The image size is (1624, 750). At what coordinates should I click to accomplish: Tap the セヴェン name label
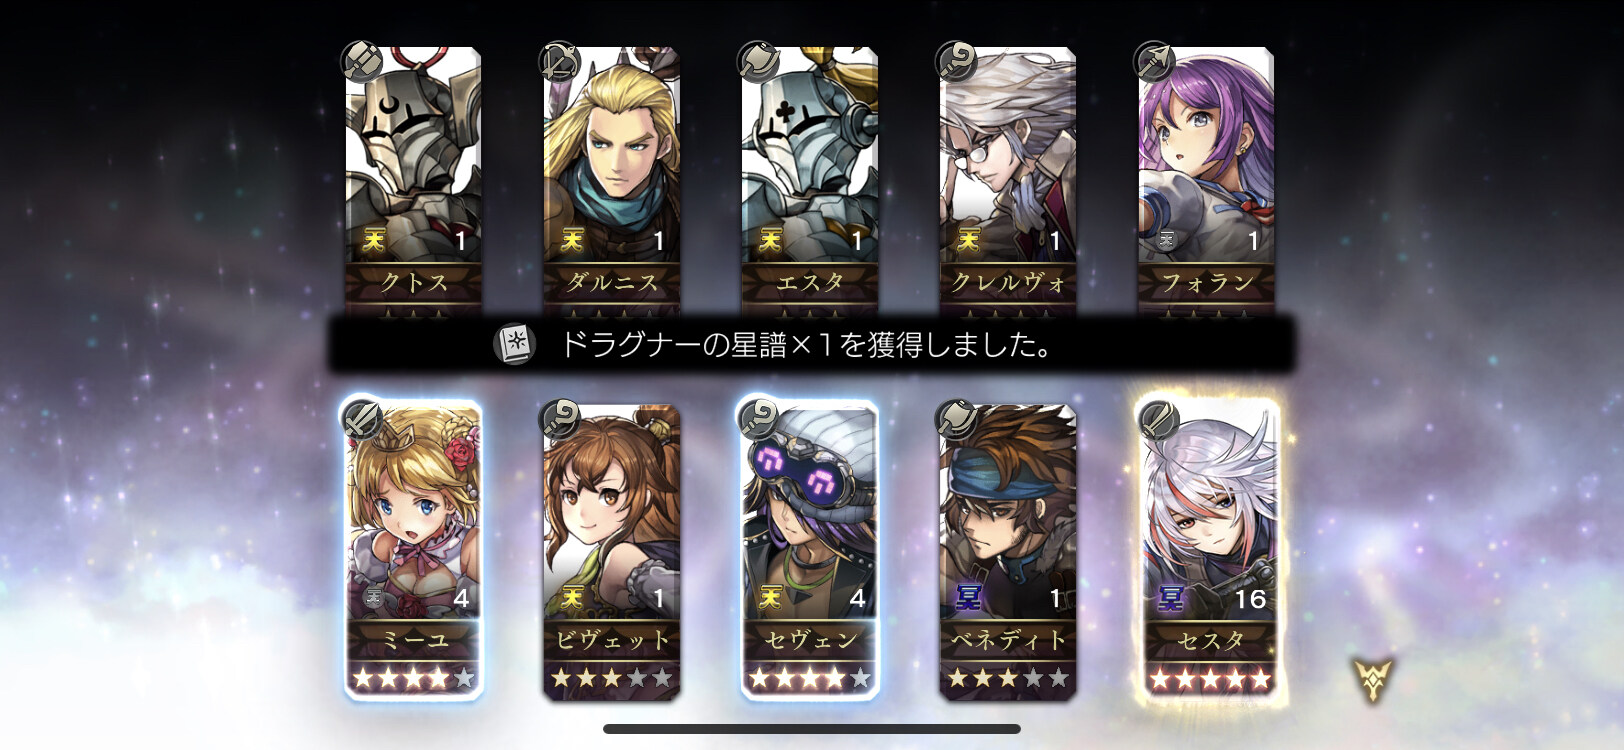point(810,640)
